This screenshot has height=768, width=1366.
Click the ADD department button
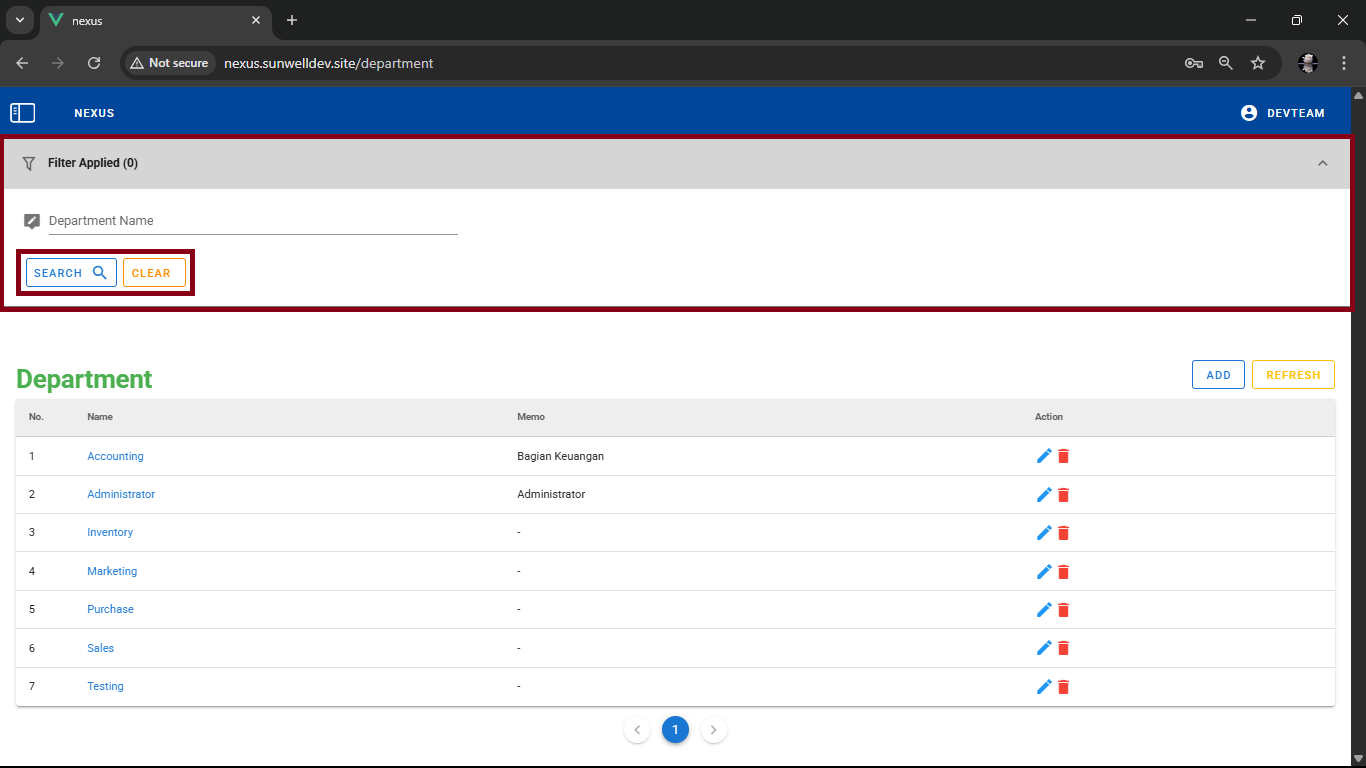coord(1218,375)
